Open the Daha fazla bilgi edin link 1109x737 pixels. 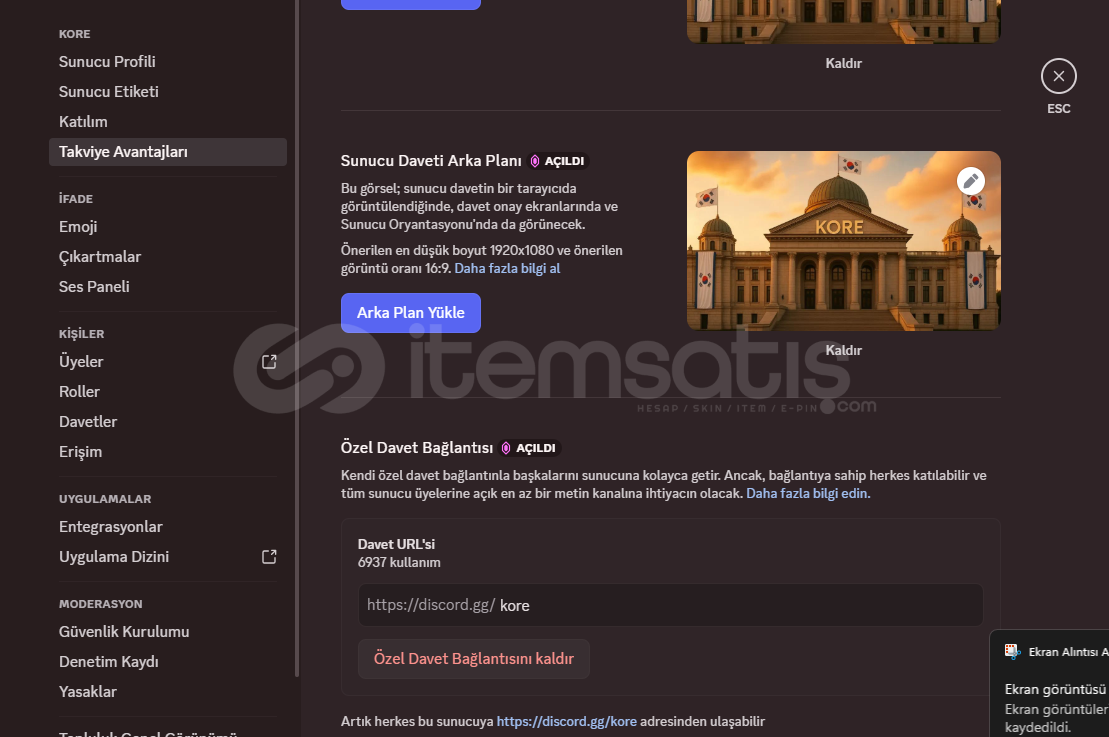(808, 494)
